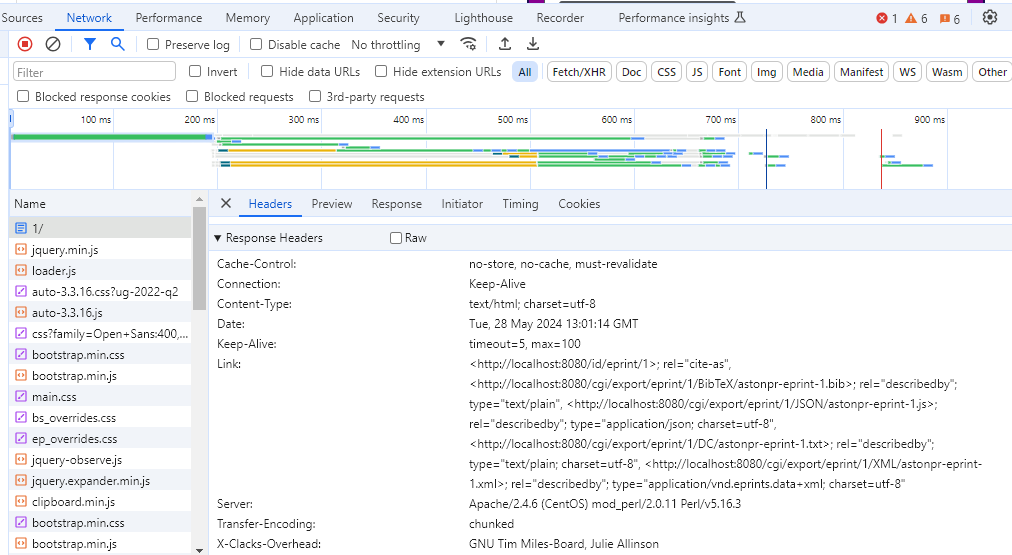Check 3rd-party requests option
Screen dimensions: 1012x555
[315, 96]
